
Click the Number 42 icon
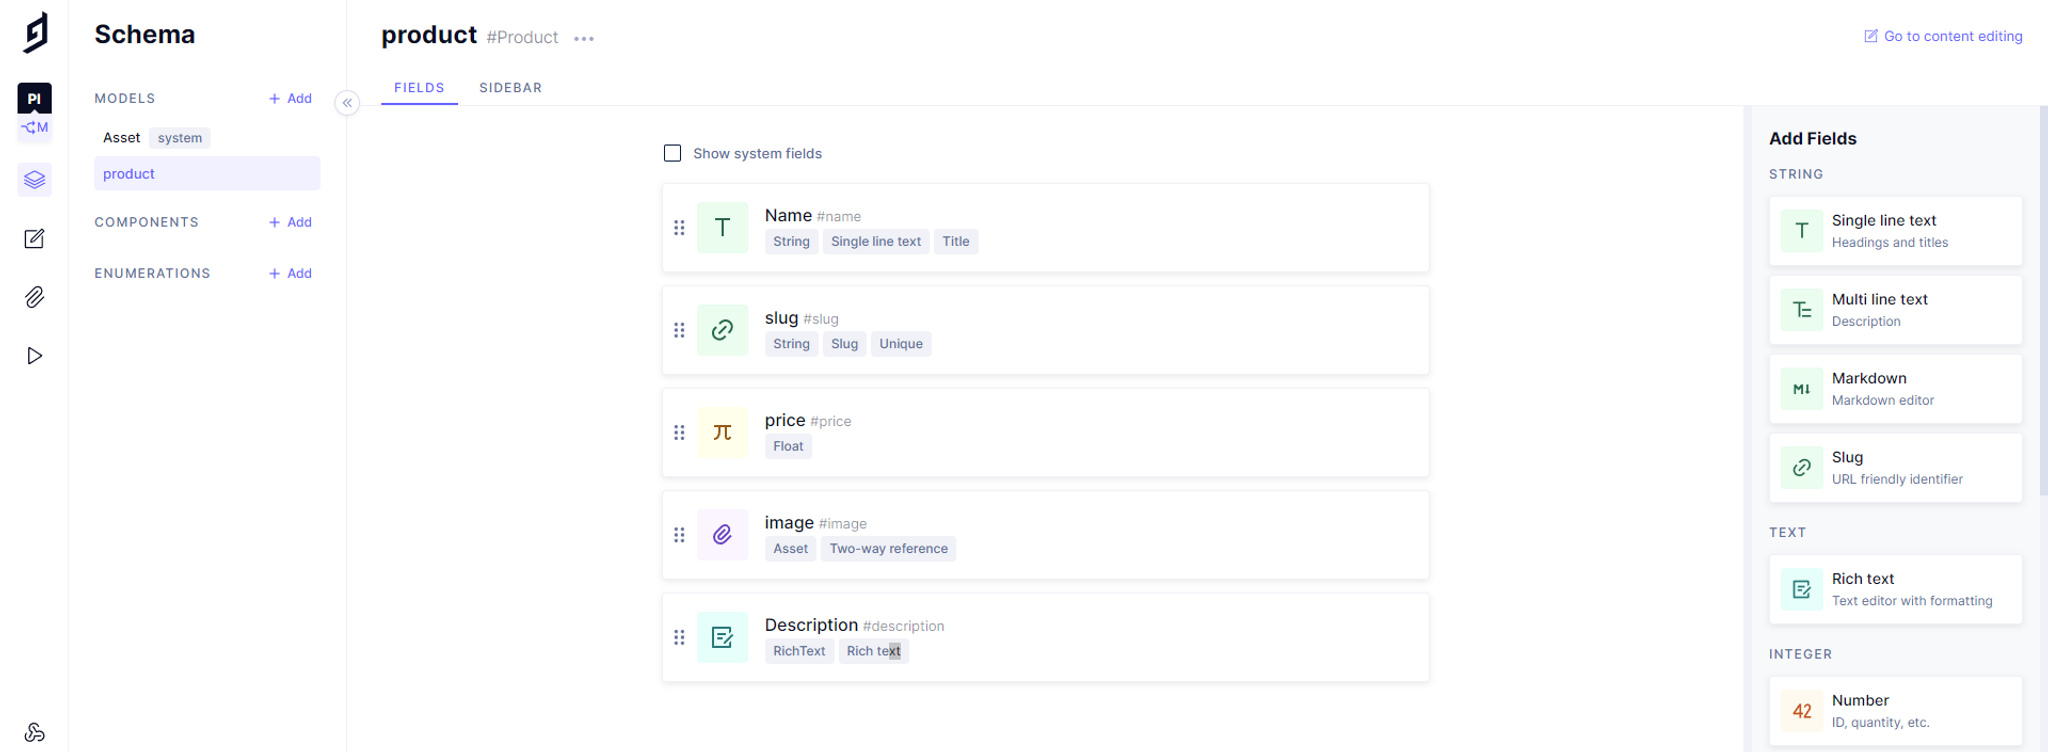pyautogui.click(x=1802, y=711)
